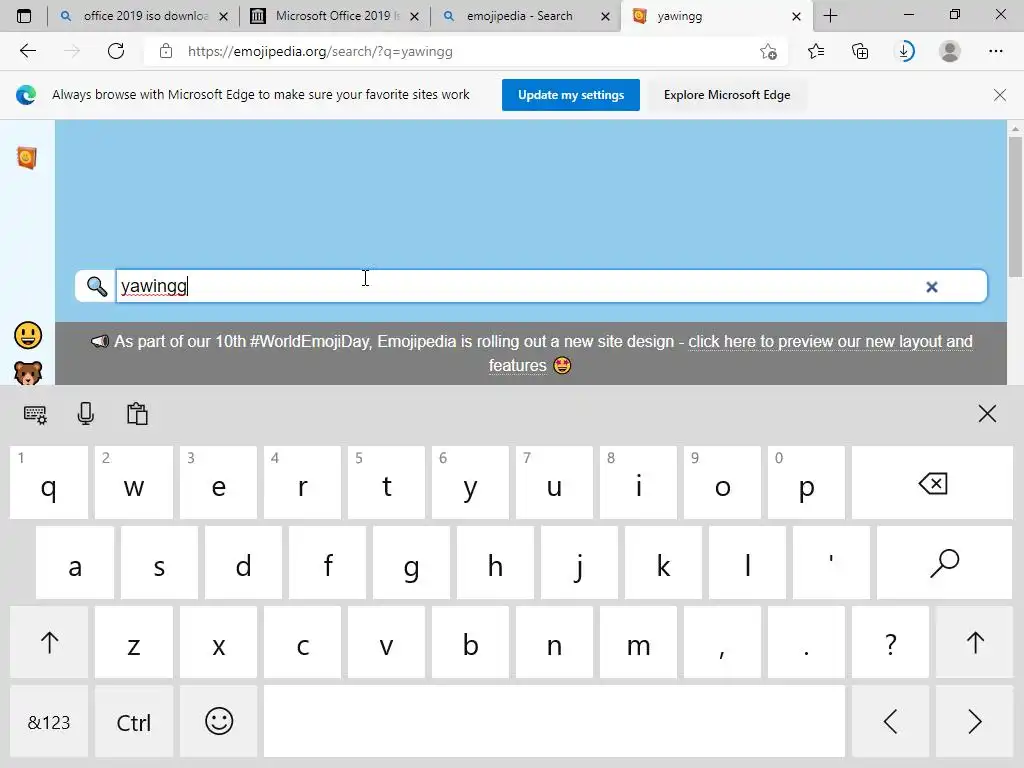Close the touch keyboard

coord(987,413)
